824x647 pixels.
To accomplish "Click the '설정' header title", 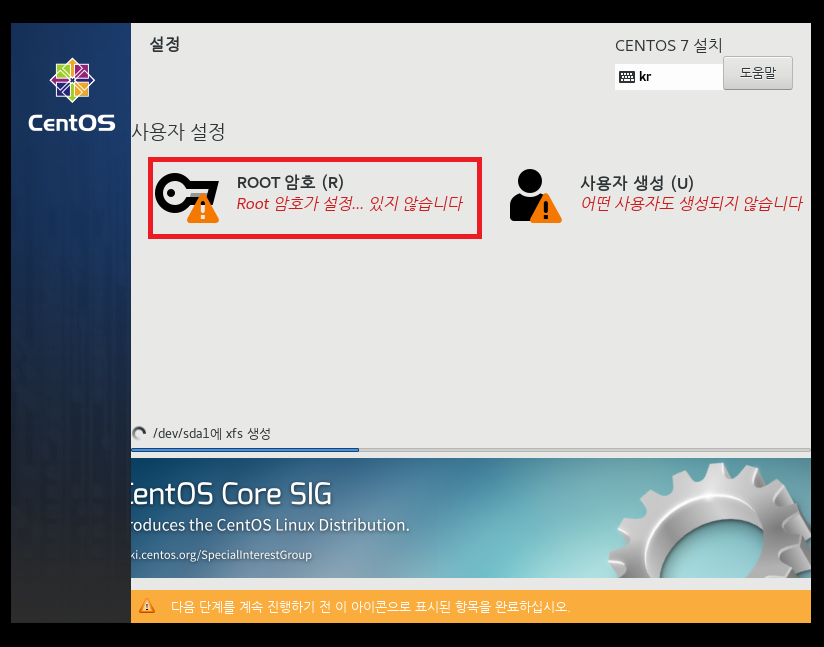I will coord(165,44).
